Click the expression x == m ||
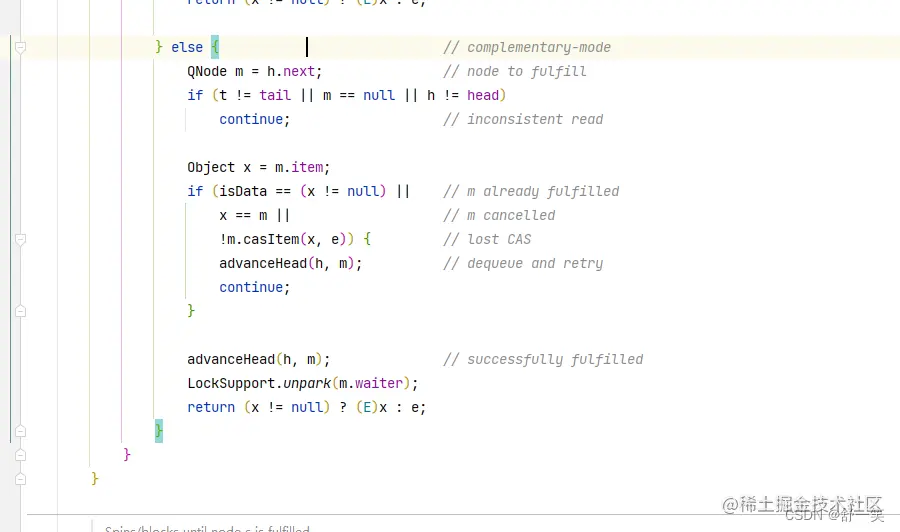This screenshot has width=900, height=532. coord(255,215)
